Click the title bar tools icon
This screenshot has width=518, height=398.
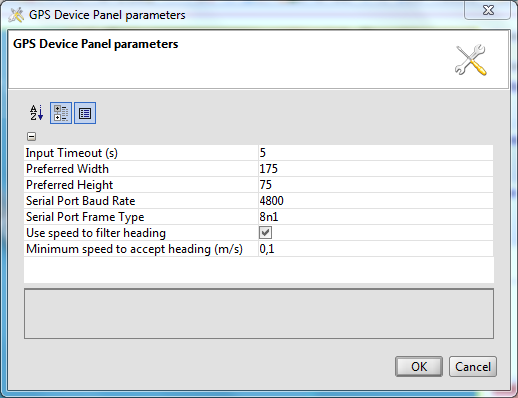16,15
